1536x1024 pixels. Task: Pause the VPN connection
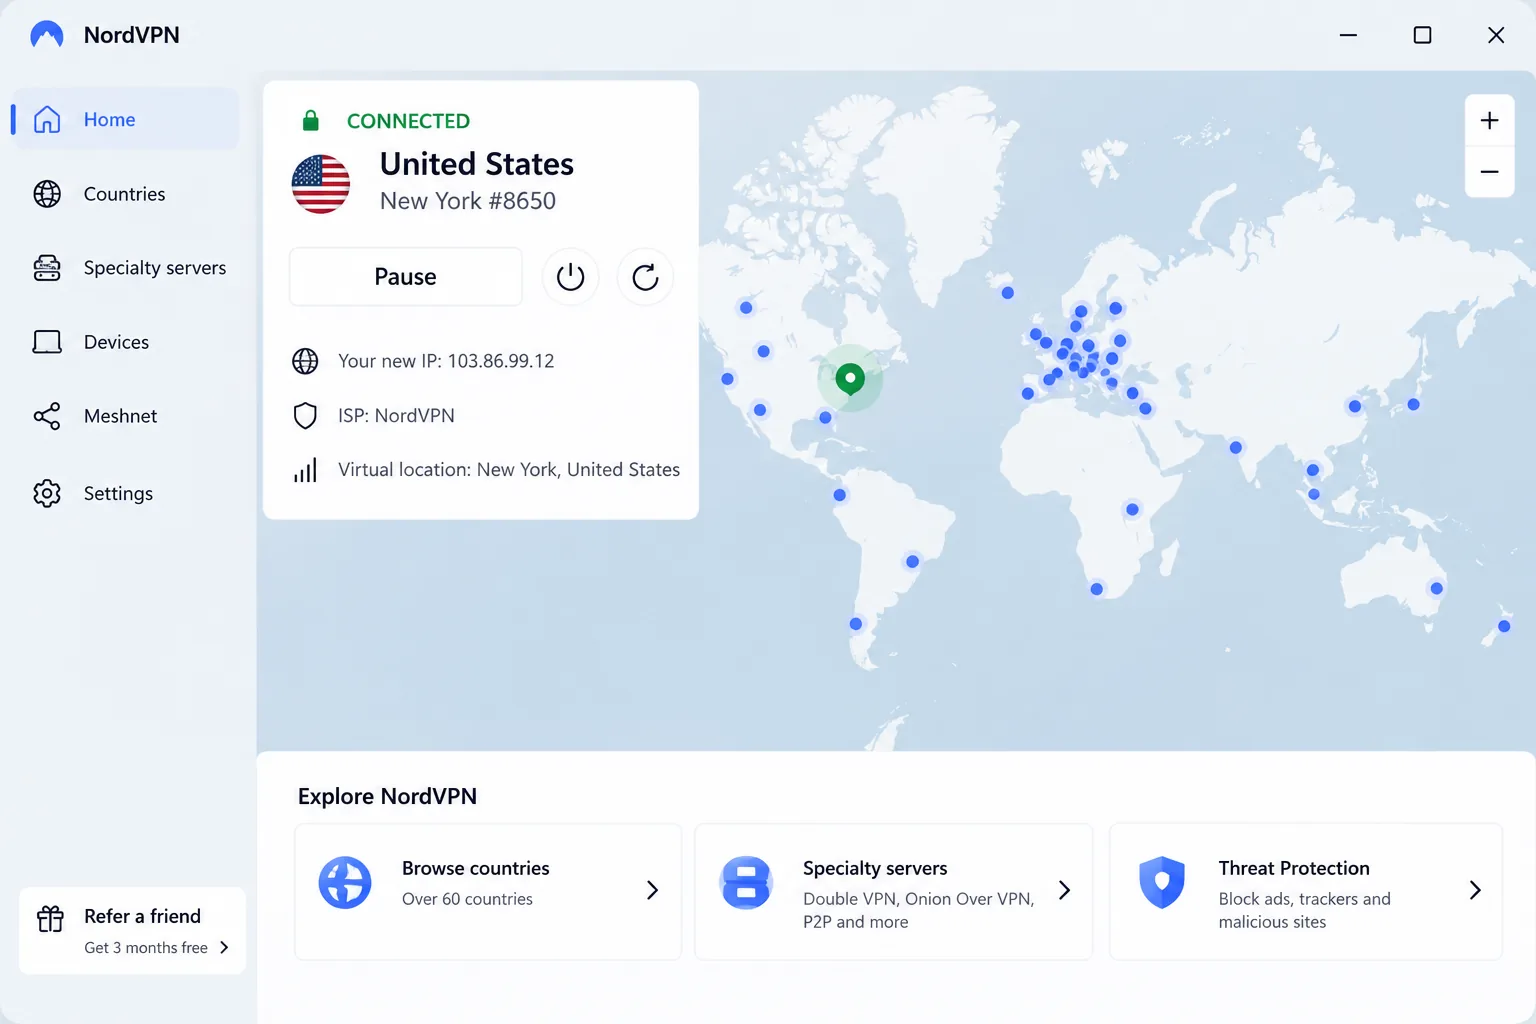coord(406,277)
